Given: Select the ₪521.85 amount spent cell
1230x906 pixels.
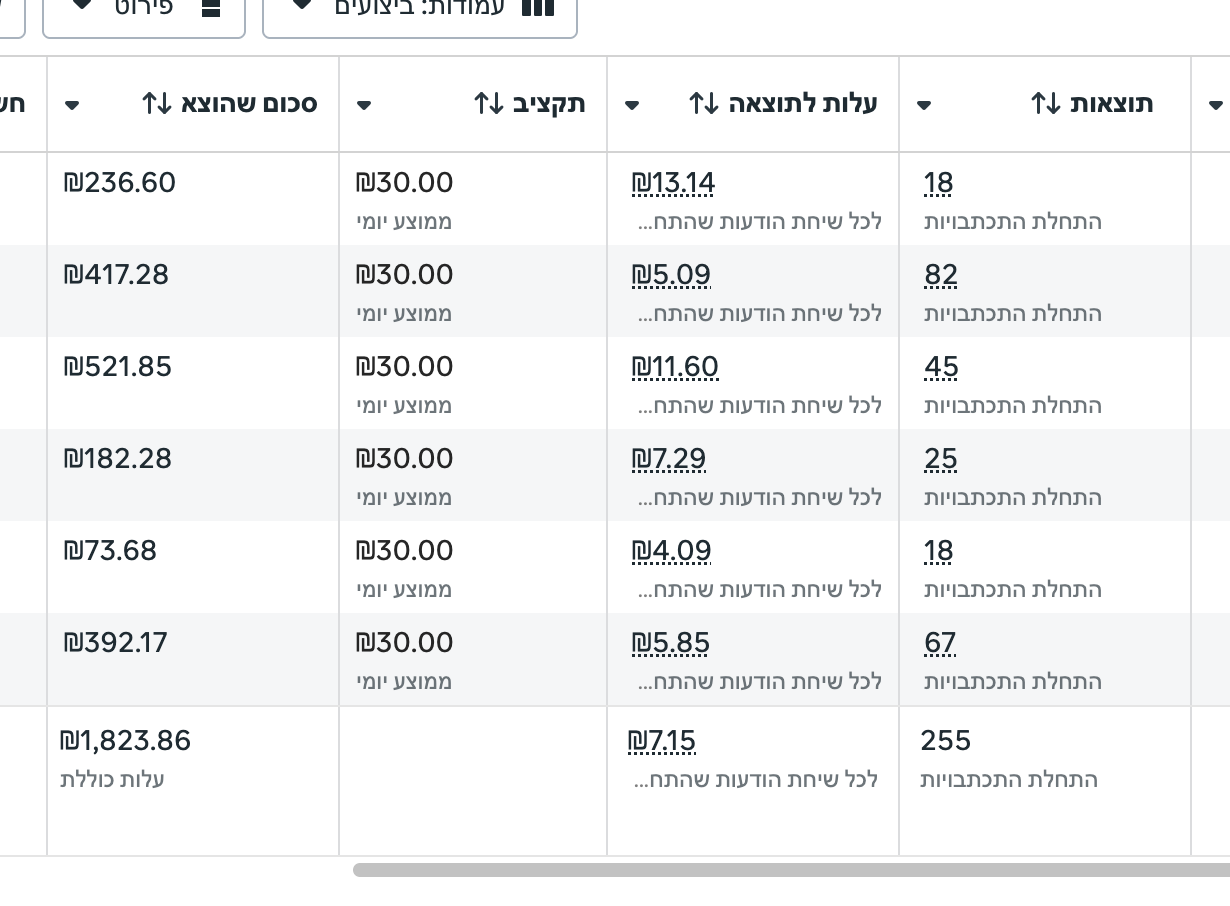Looking at the screenshot, I should 118,367.
